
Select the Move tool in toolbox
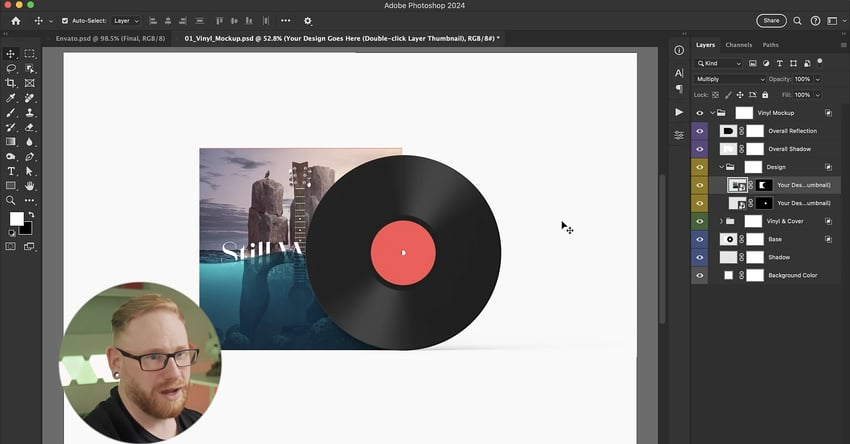pos(10,54)
